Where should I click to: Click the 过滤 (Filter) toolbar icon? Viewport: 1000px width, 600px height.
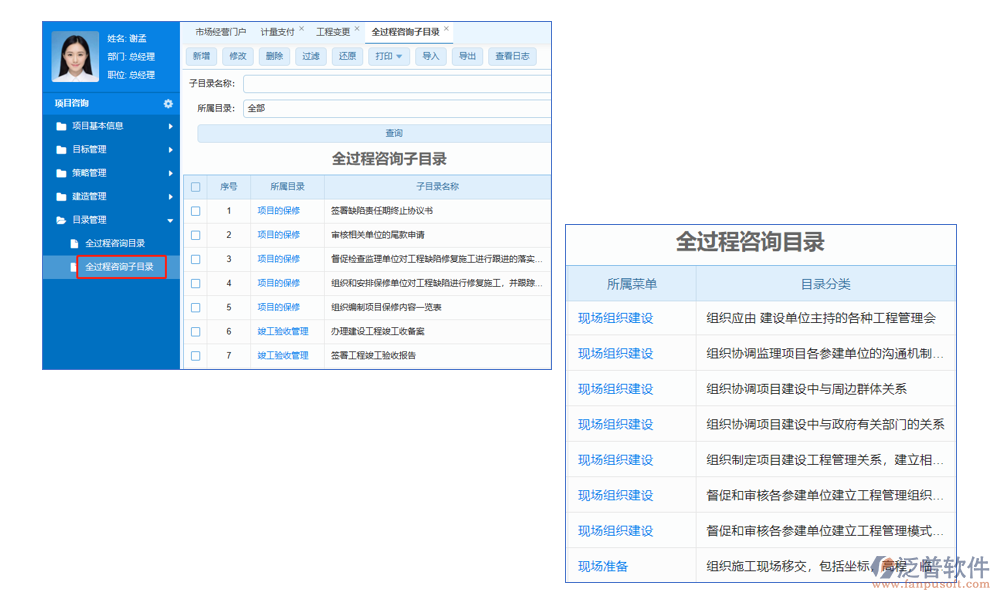(309, 56)
